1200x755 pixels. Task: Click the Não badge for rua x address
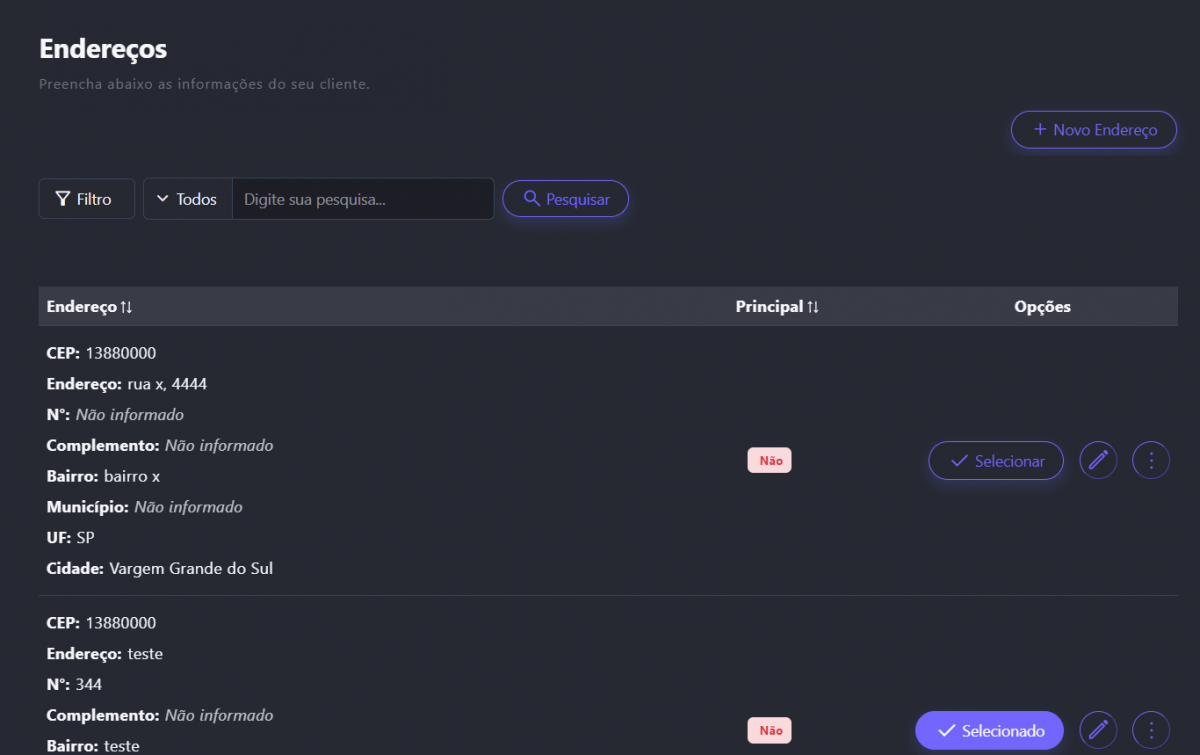770,461
